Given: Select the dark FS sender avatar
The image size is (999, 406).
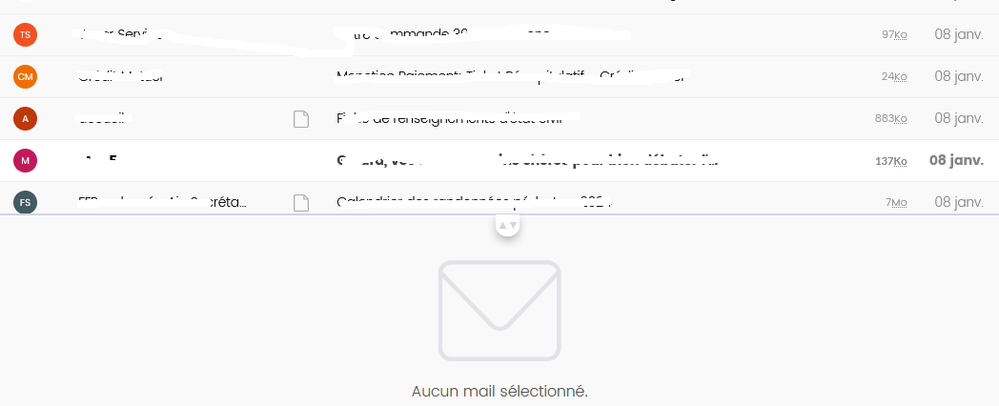Looking at the screenshot, I should (25, 202).
